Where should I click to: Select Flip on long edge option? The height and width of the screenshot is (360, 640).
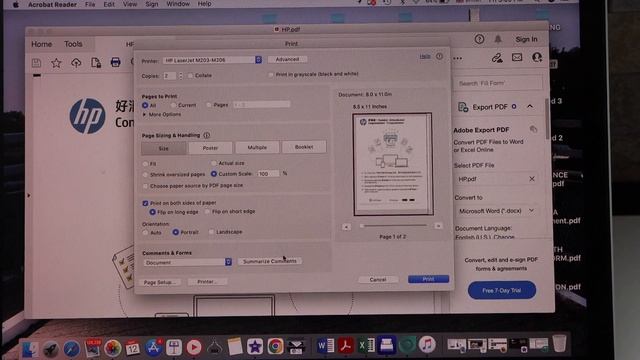click(153, 212)
